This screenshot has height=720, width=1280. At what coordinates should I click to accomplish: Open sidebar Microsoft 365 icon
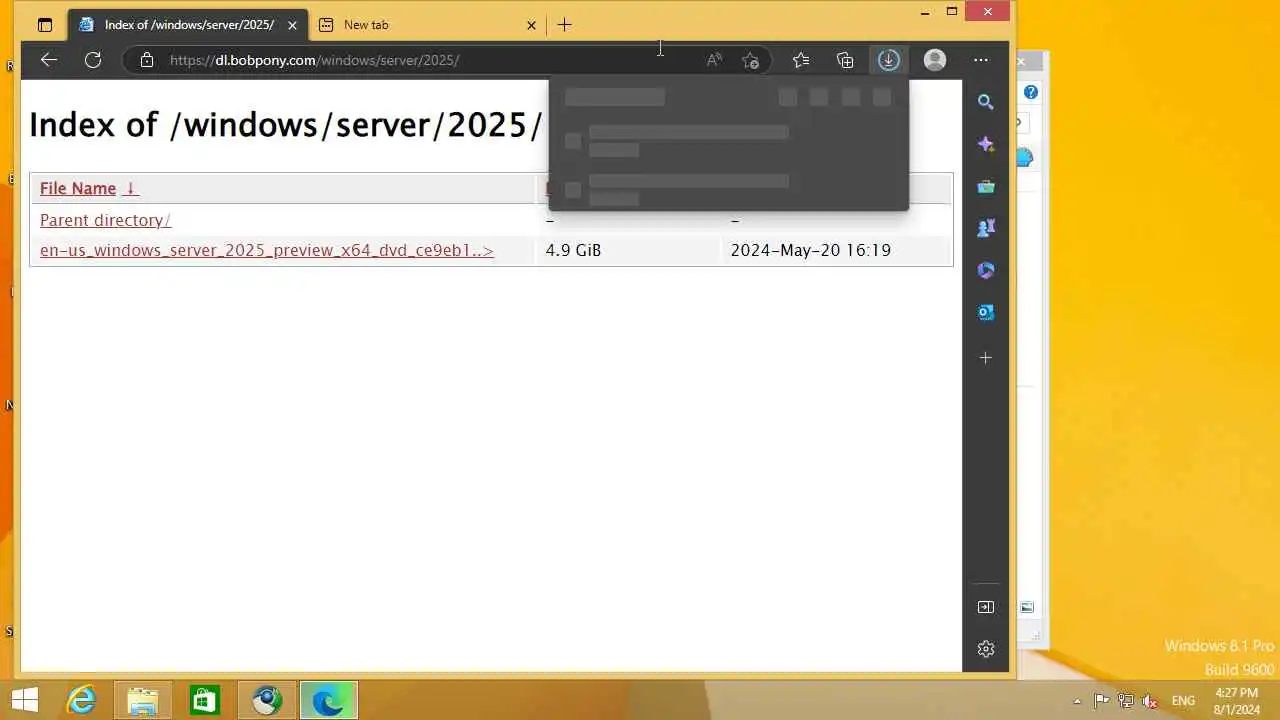(986, 270)
